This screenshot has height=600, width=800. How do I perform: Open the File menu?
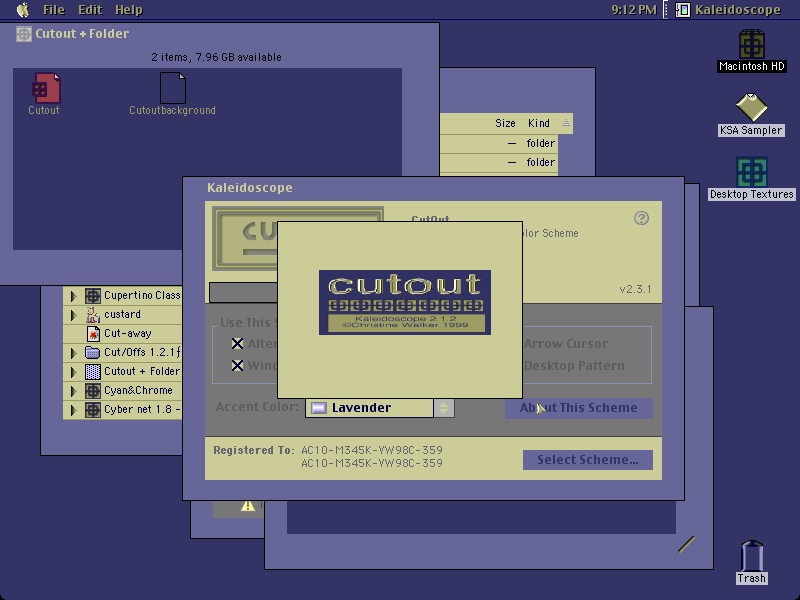click(x=54, y=10)
